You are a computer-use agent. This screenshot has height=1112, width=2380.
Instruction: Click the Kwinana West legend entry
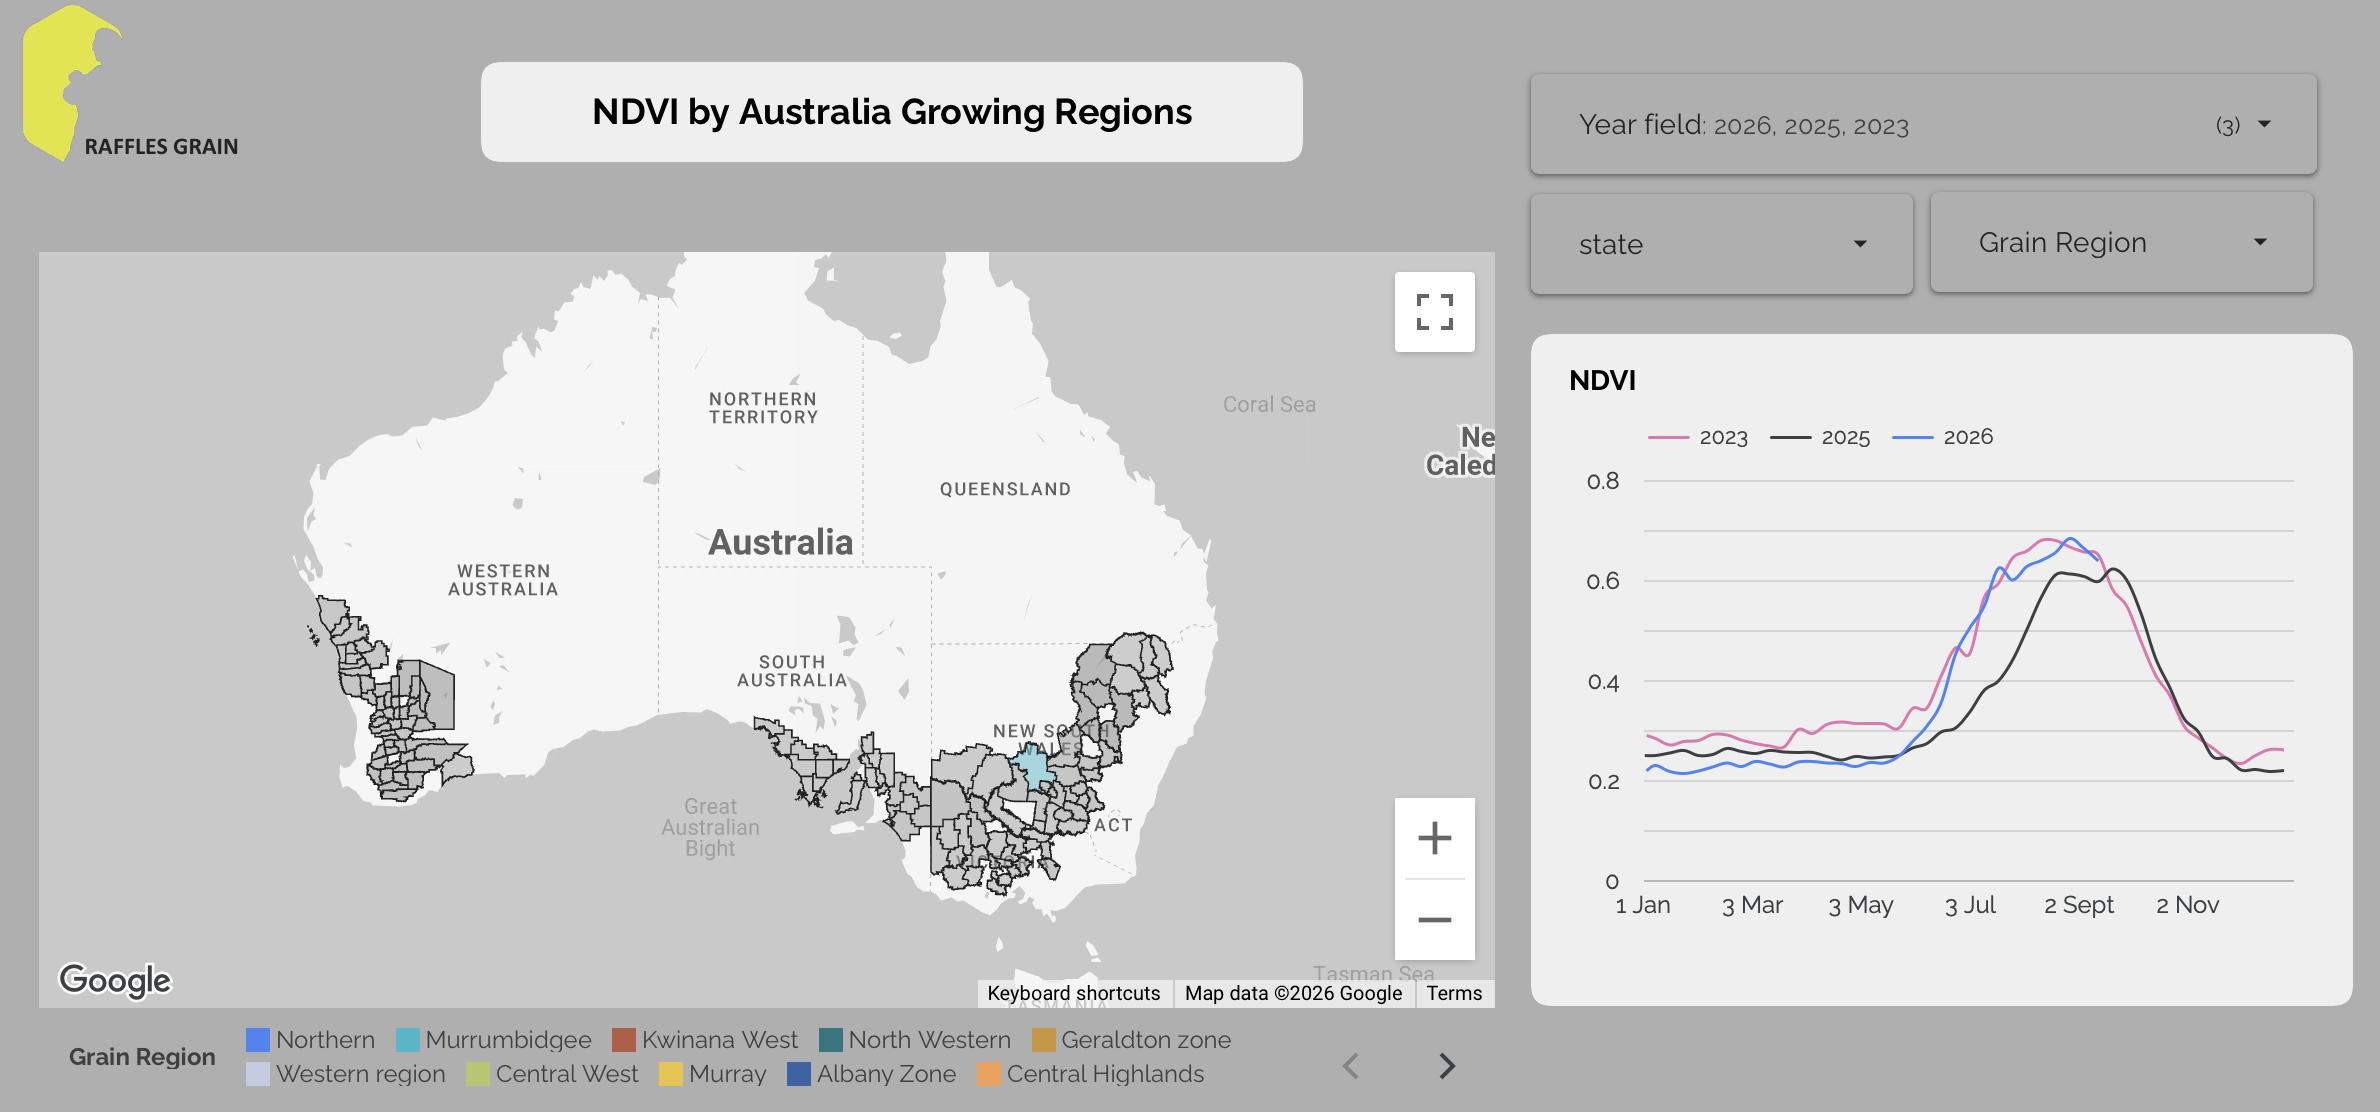[x=705, y=1040]
